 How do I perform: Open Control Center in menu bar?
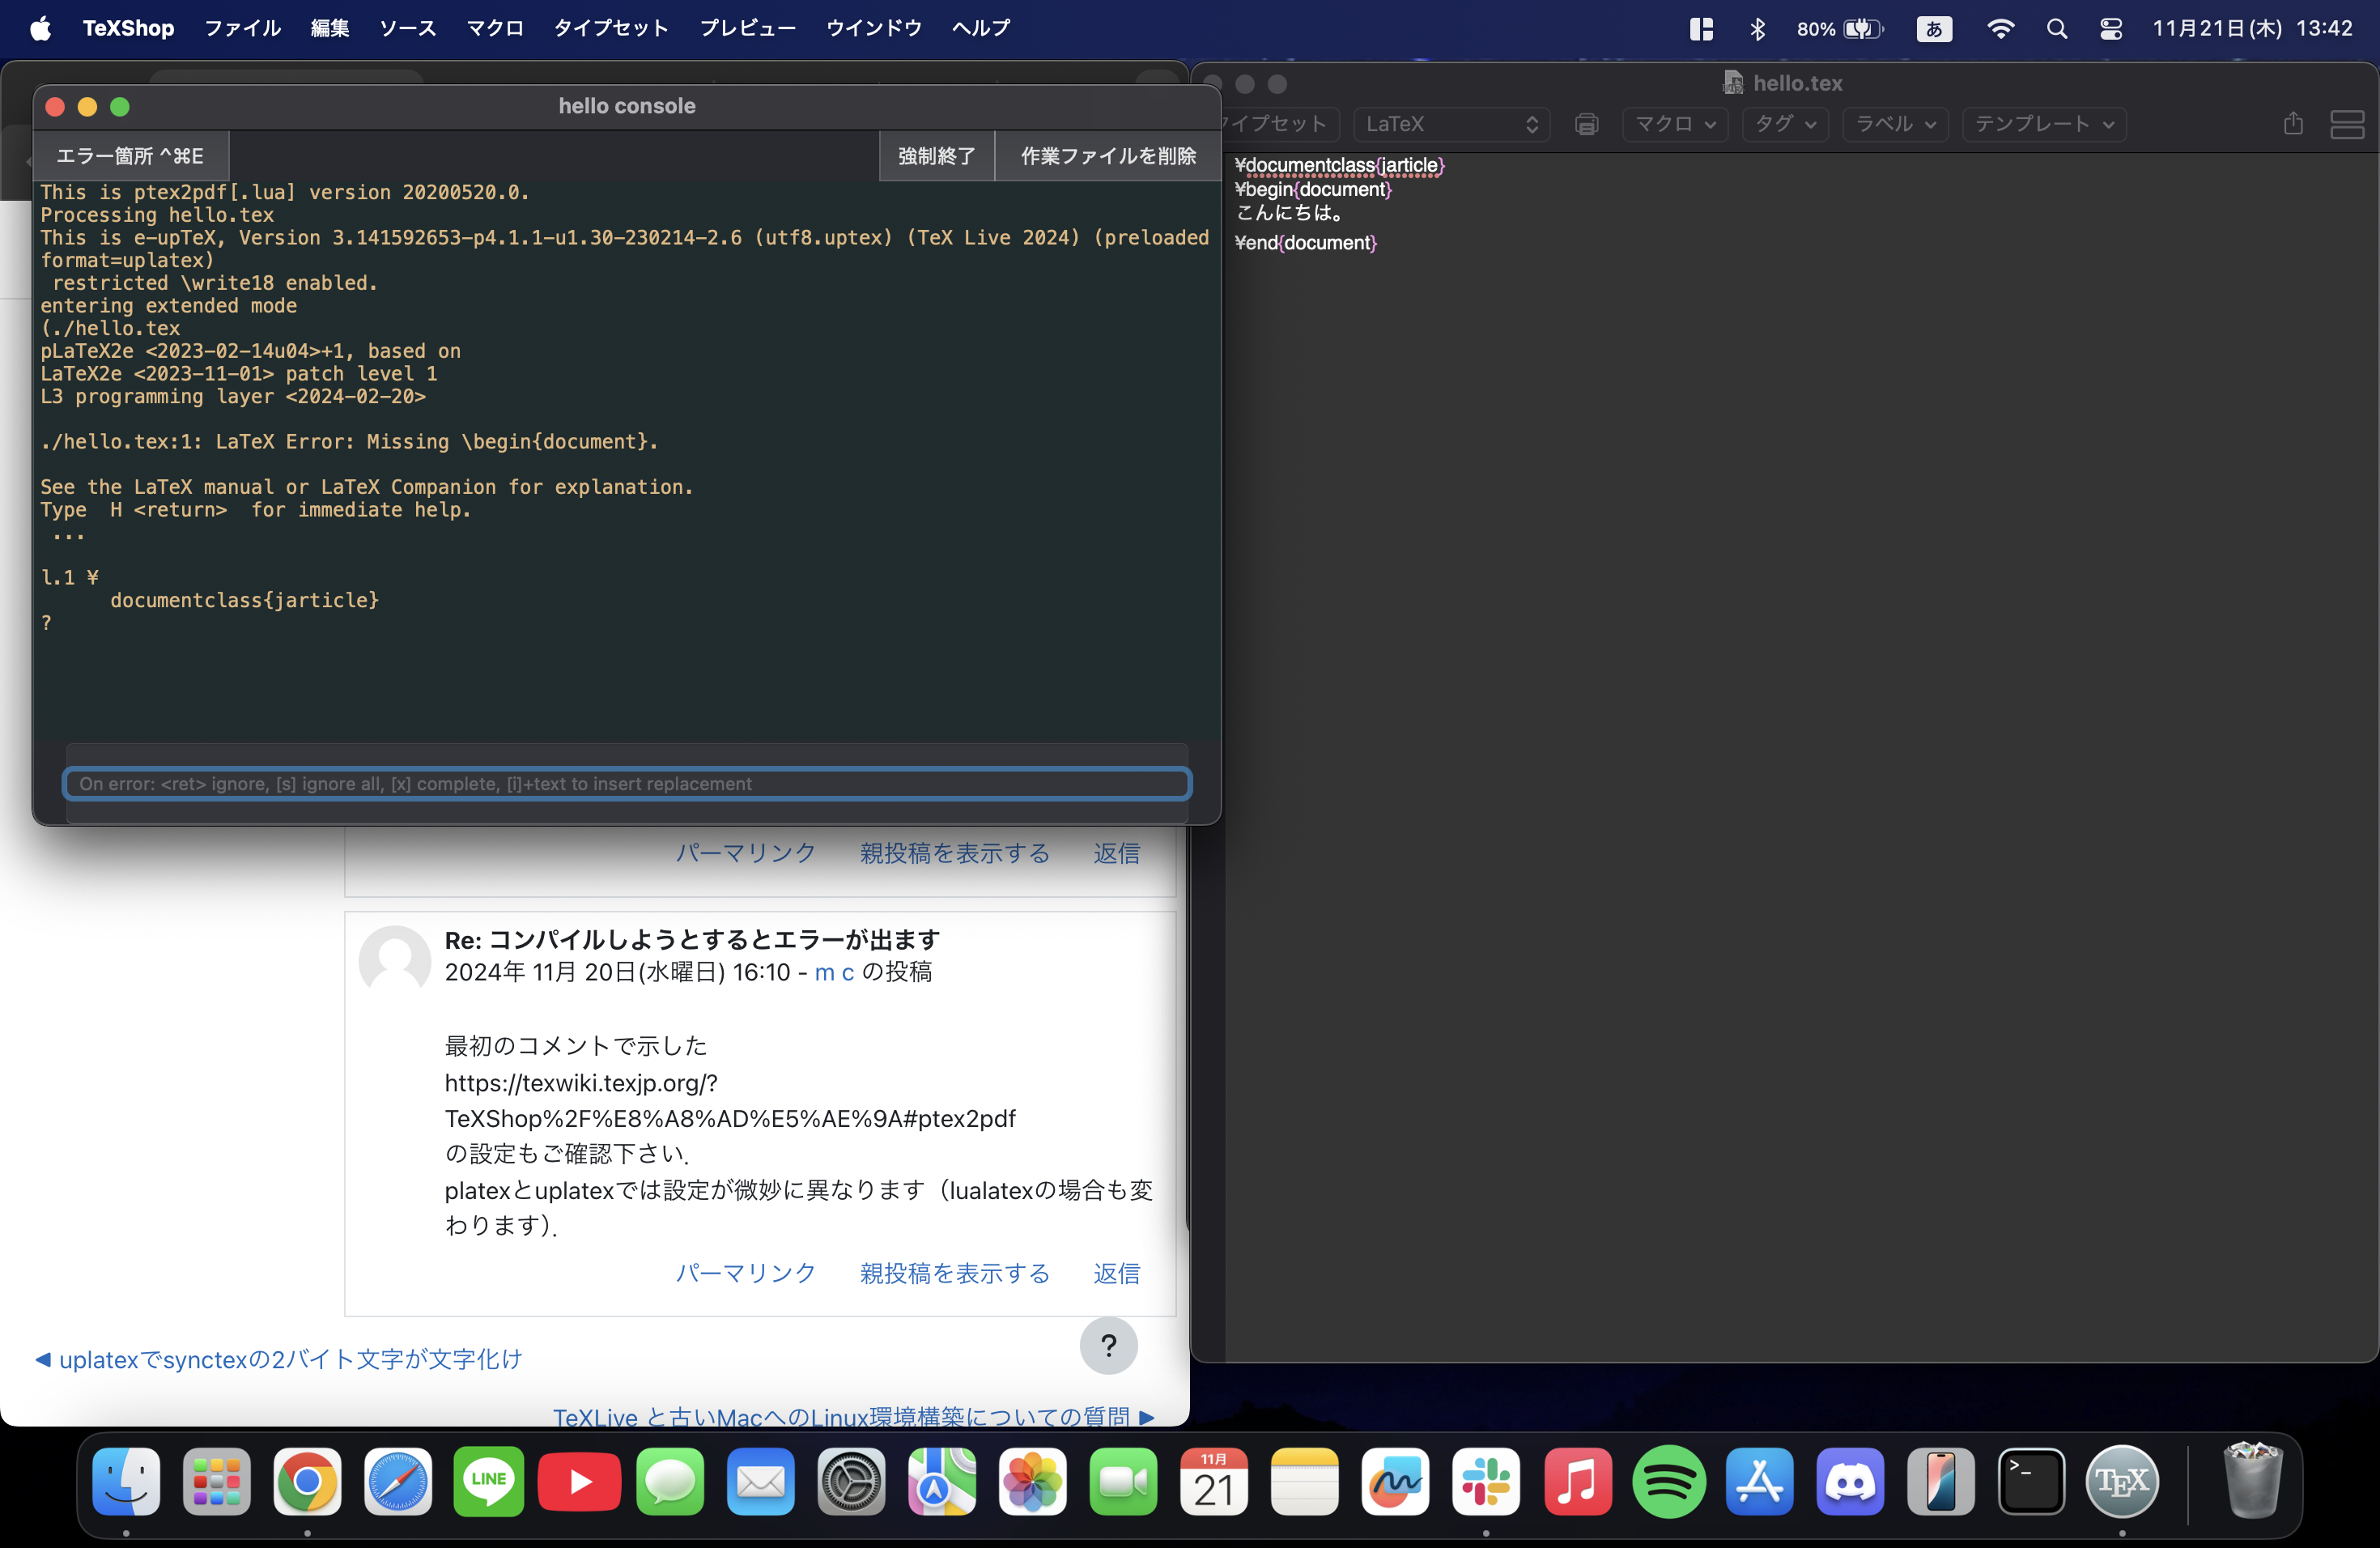pyautogui.click(x=2110, y=28)
